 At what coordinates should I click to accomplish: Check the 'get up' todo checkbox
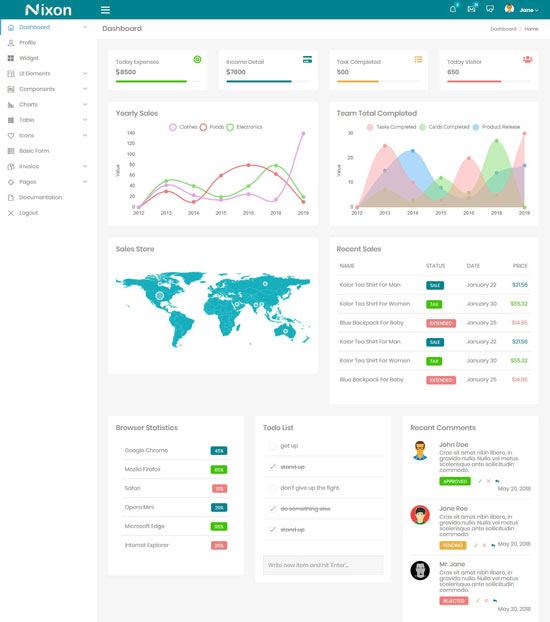(273, 446)
